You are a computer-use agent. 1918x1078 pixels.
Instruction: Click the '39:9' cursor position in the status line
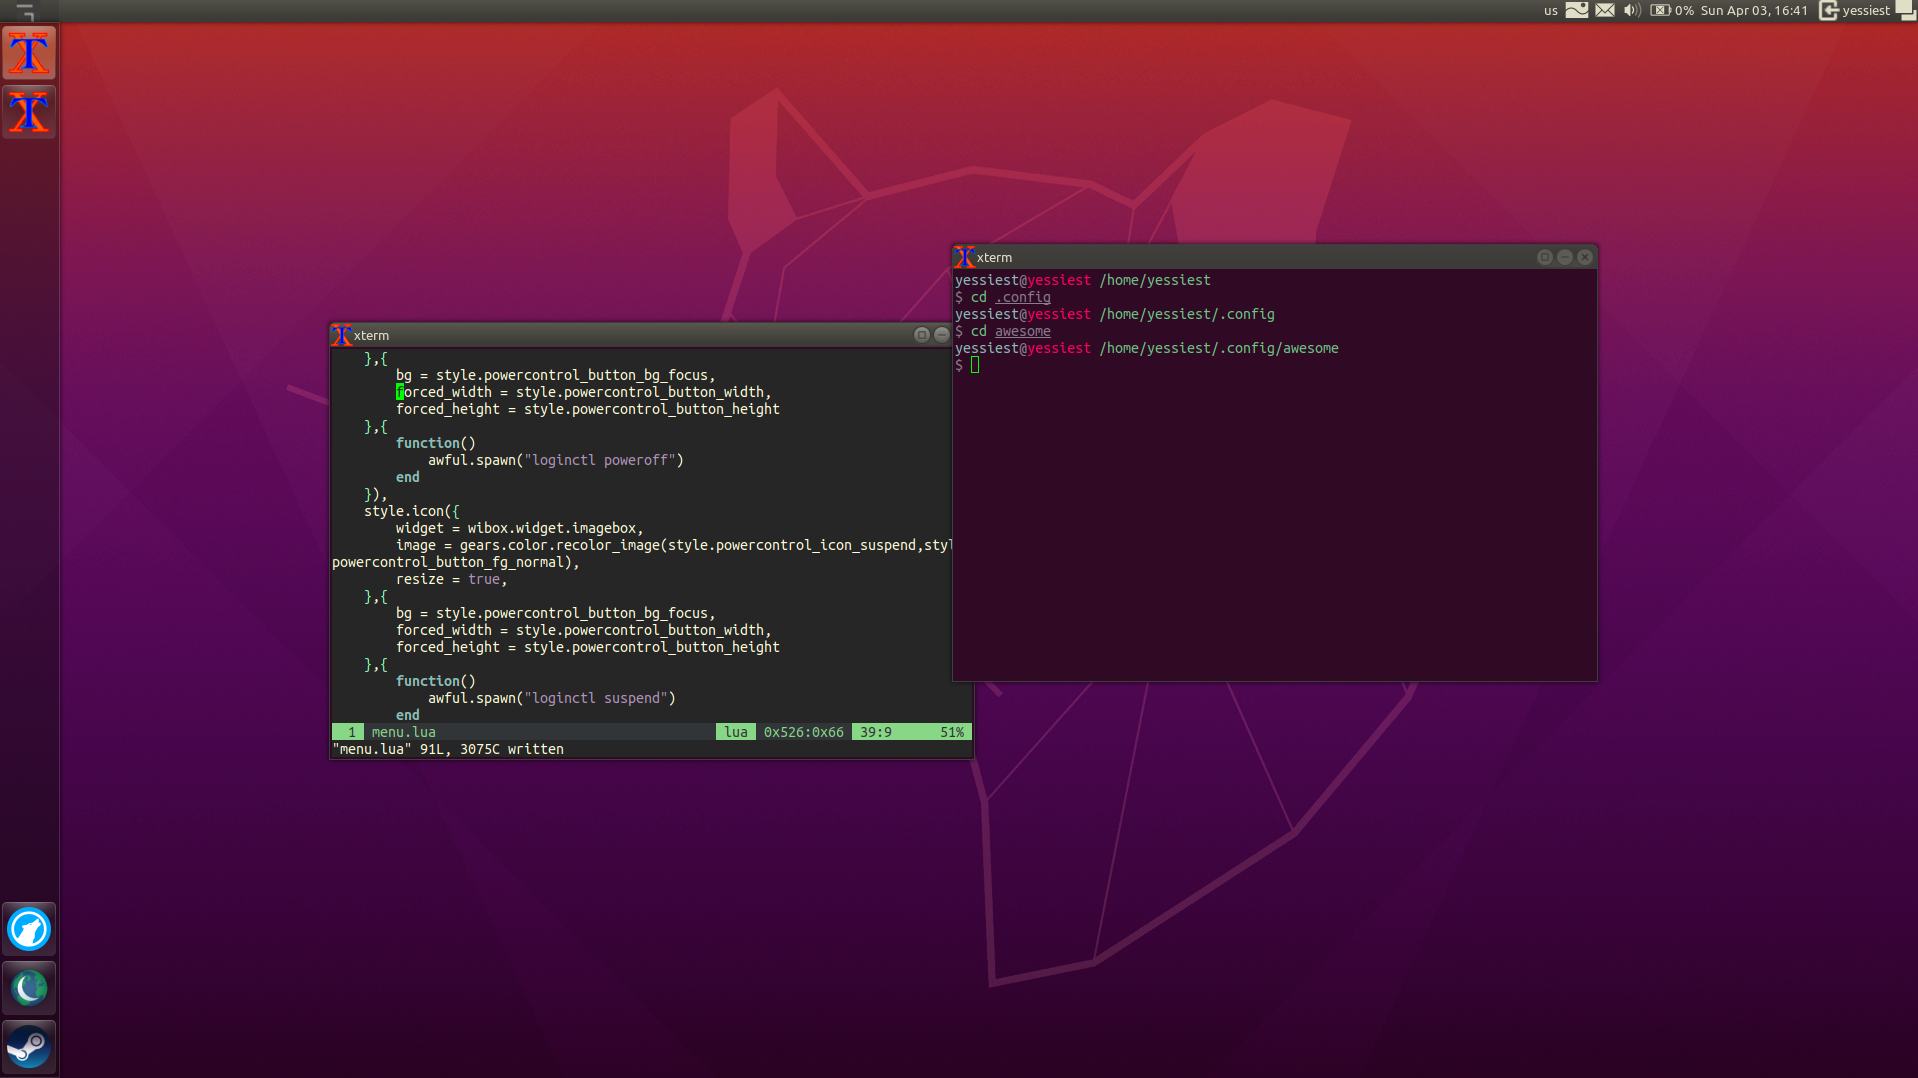click(x=876, y=732)
